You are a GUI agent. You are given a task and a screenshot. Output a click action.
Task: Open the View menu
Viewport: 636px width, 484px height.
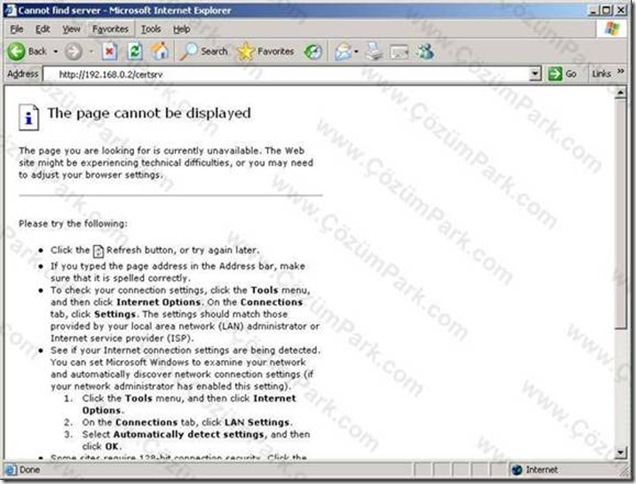pos(71,29)
